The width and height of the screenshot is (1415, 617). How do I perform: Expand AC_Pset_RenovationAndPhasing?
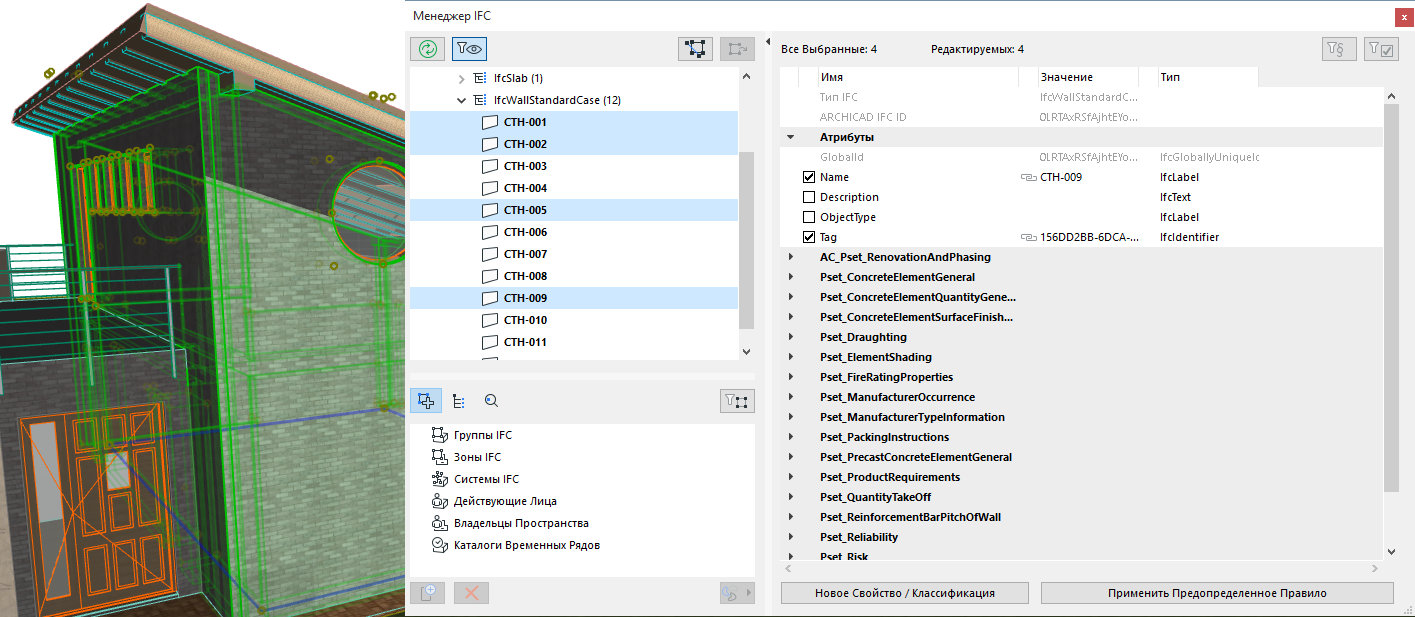click(x=790, y=257)
